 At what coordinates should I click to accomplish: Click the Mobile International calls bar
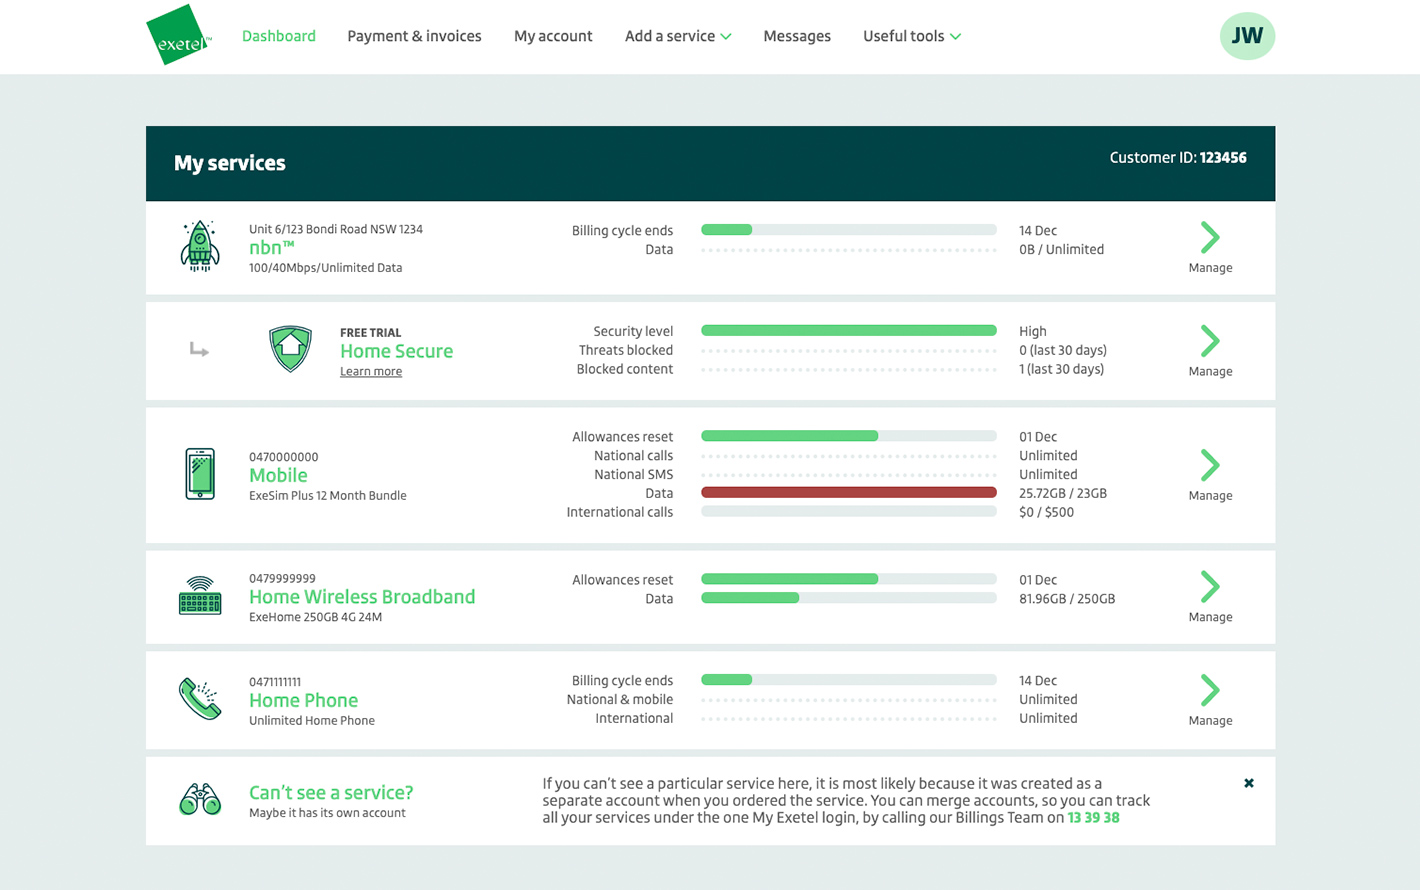[x=849, y=511]
